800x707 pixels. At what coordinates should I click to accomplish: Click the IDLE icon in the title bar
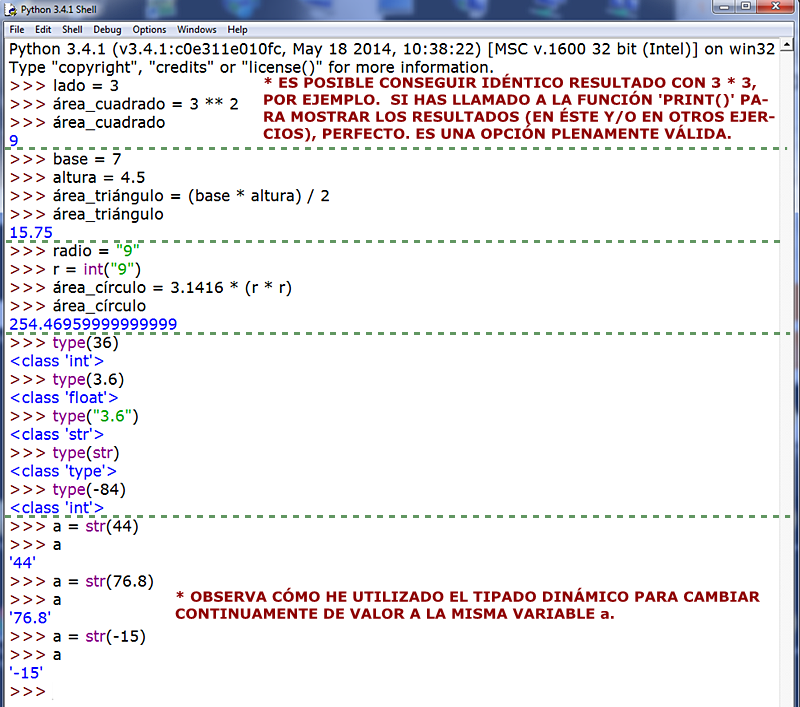pyautogui.click(x=10, y=8)
